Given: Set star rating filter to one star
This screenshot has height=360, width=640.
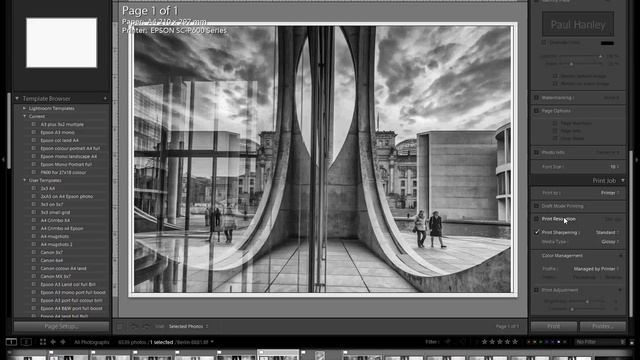Looking at the screenshot, I should pyautogui.click(x=484, y=342).
